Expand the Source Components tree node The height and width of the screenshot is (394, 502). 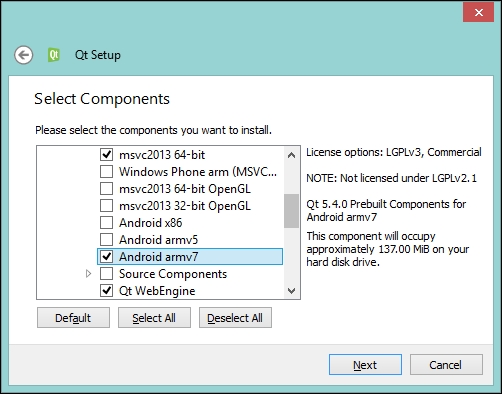tap(88, 274)
